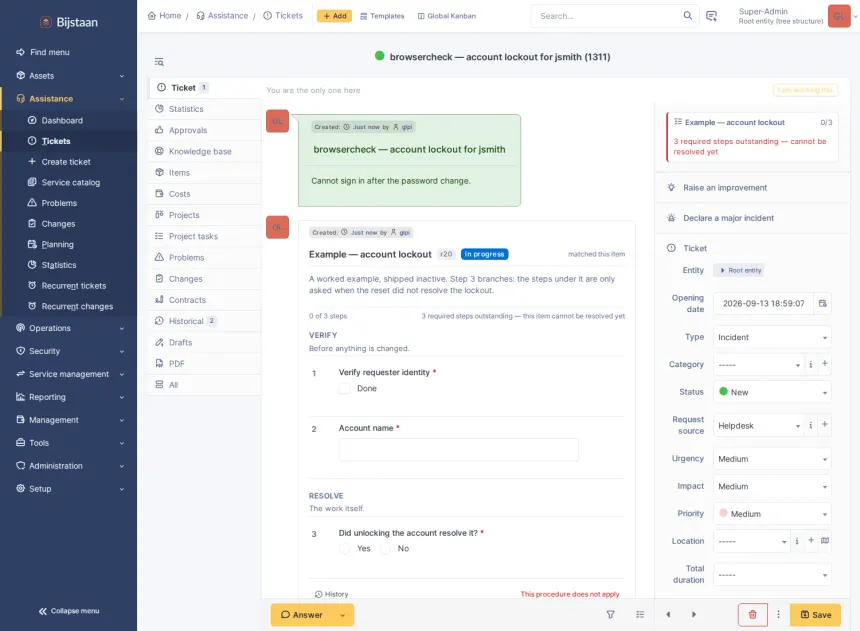
Task: Click the Answer button
Action: (x=302, y=615)
